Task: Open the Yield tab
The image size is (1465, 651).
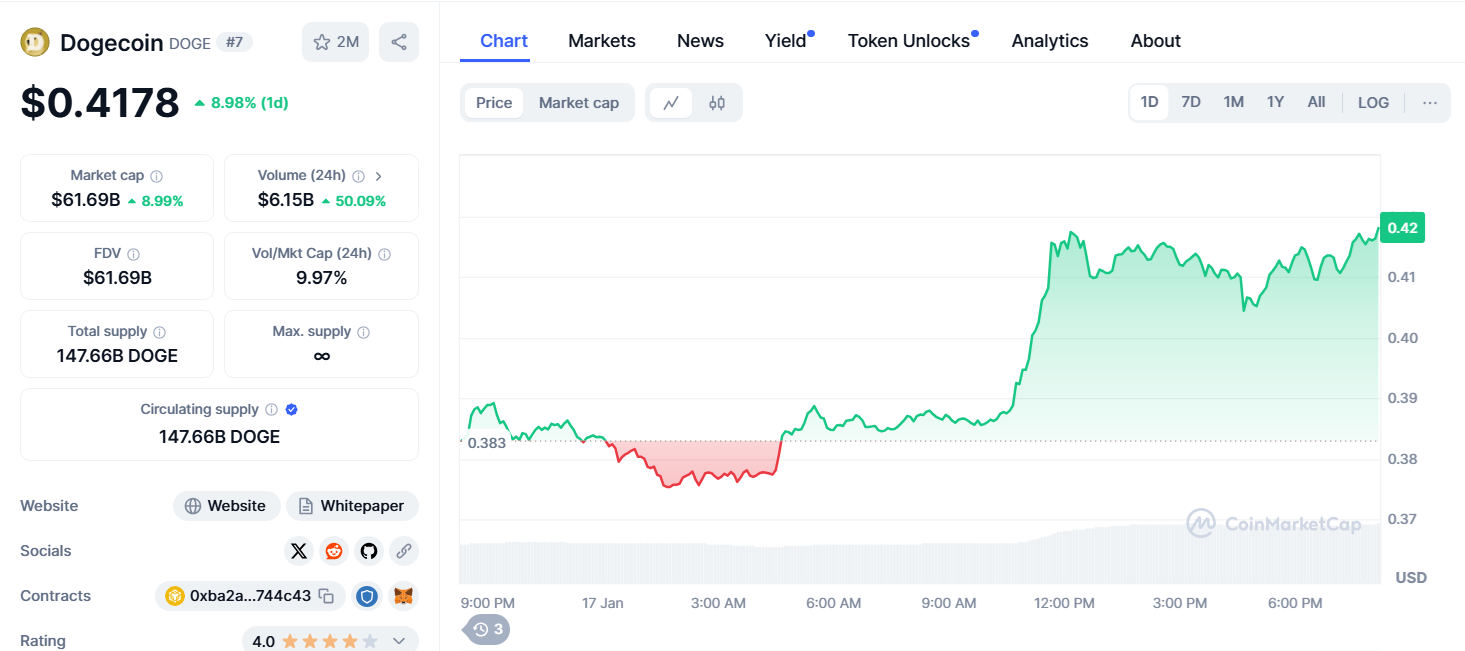Action: pos(786,41)
